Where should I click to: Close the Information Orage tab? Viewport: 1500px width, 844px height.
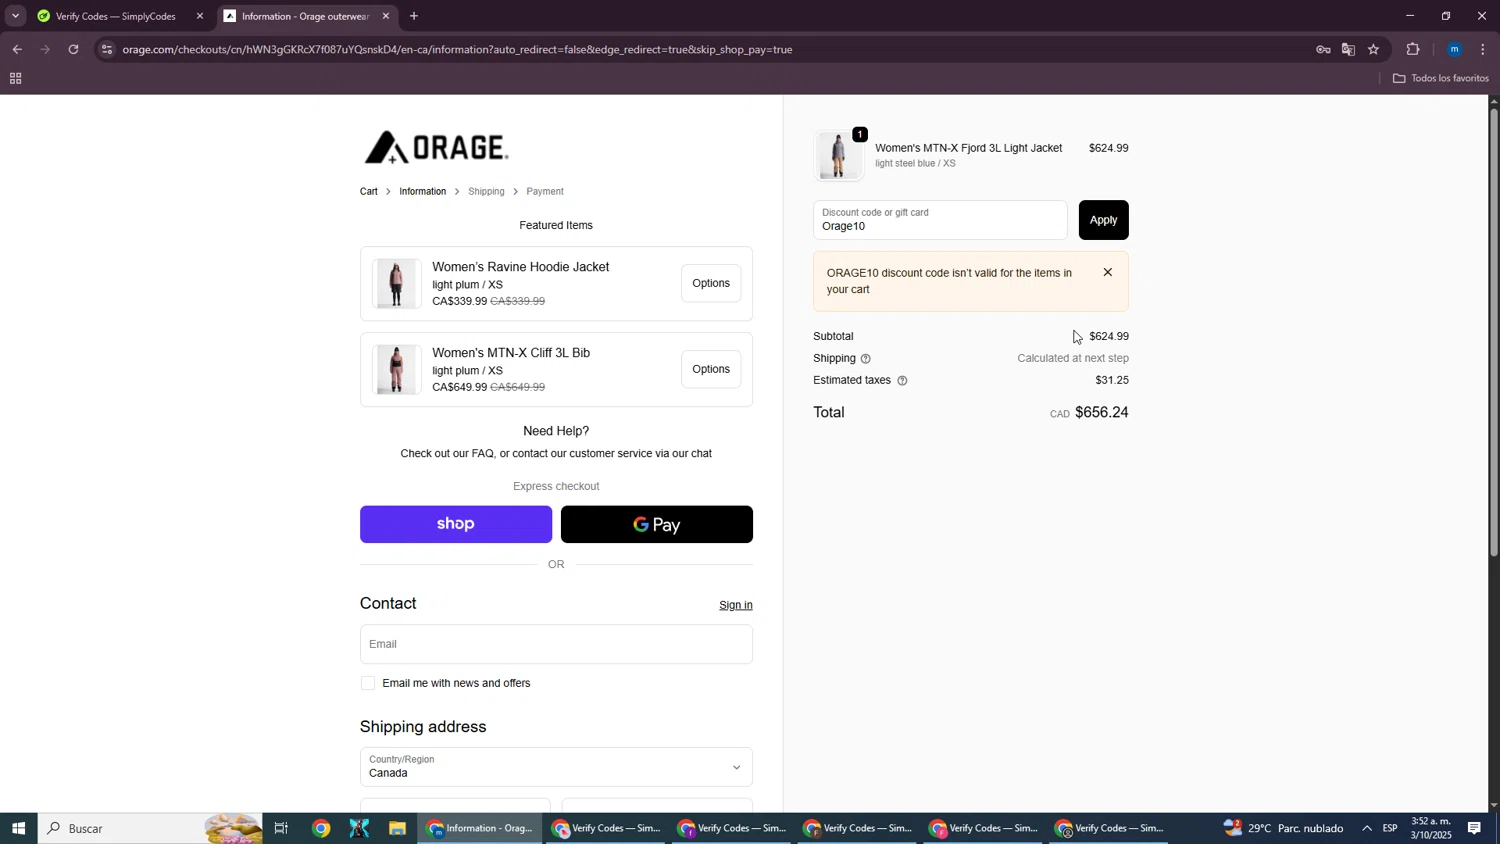point(386,16)
